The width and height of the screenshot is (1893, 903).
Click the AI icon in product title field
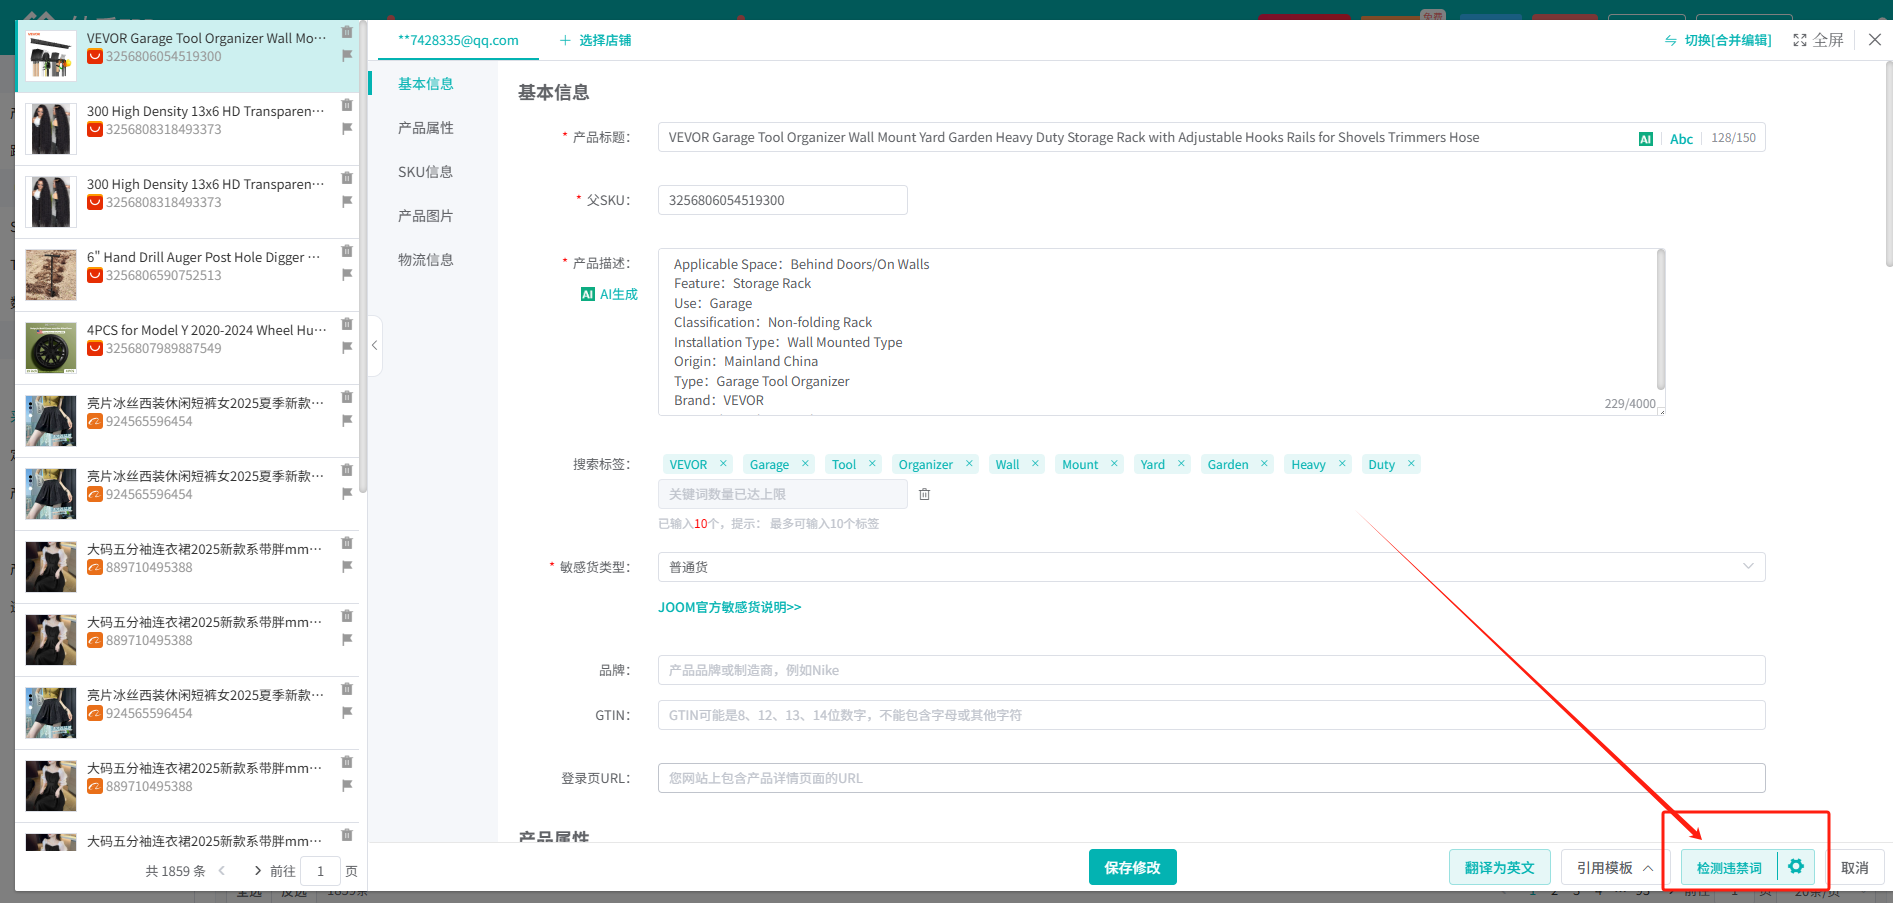[1645, 139]
